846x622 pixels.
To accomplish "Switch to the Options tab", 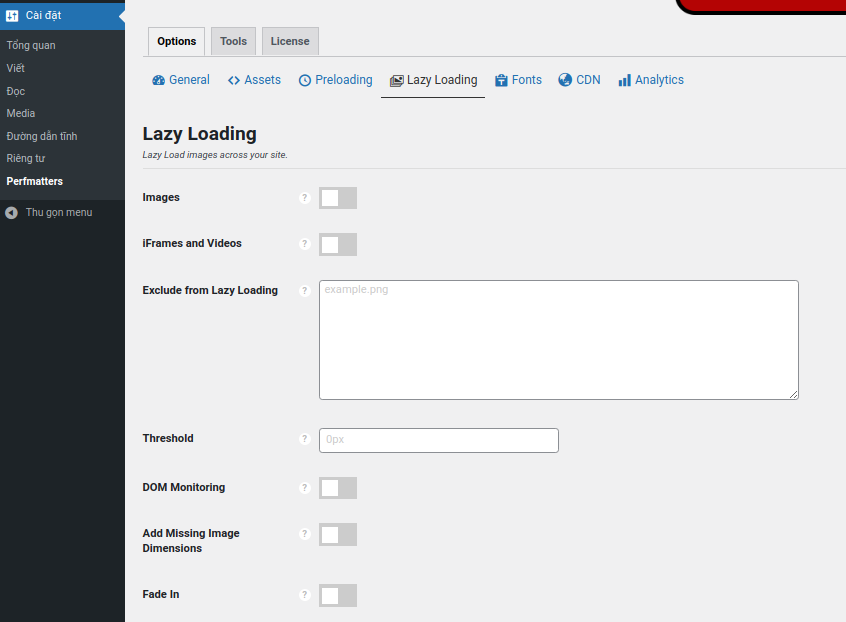I will (x=176, y=42).
